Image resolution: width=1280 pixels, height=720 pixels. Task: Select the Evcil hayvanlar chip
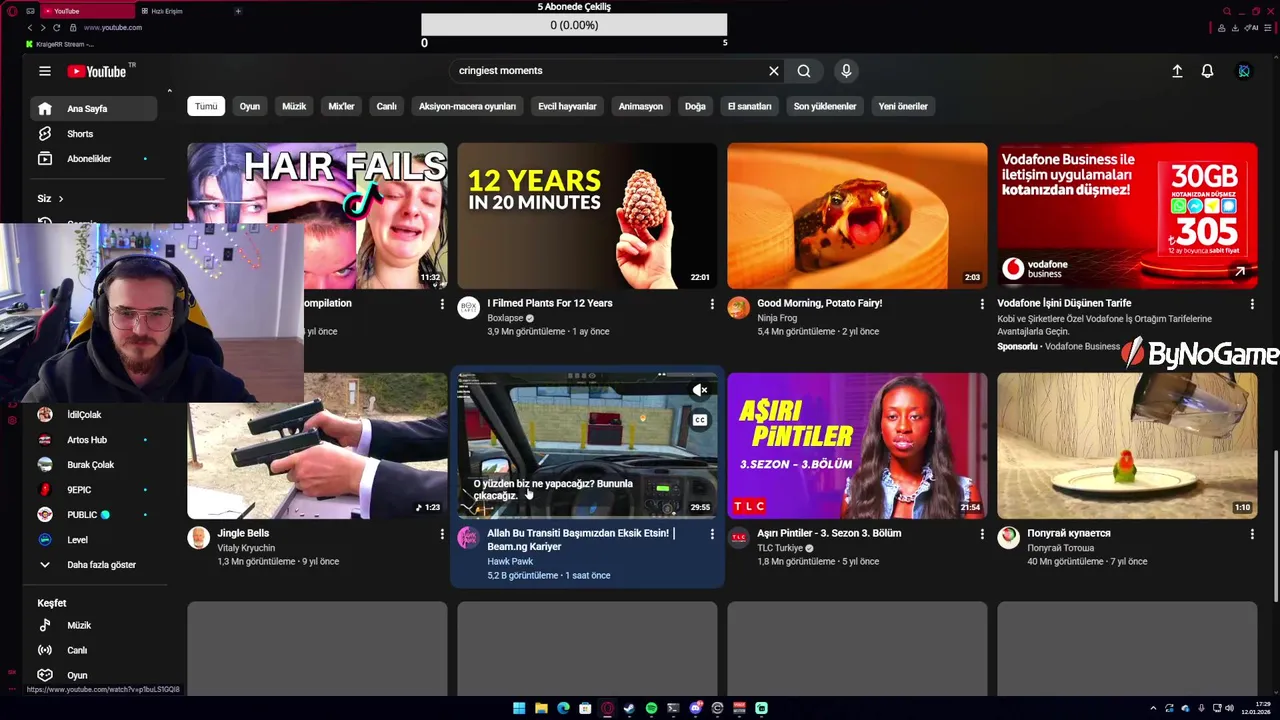click(567, 106)
